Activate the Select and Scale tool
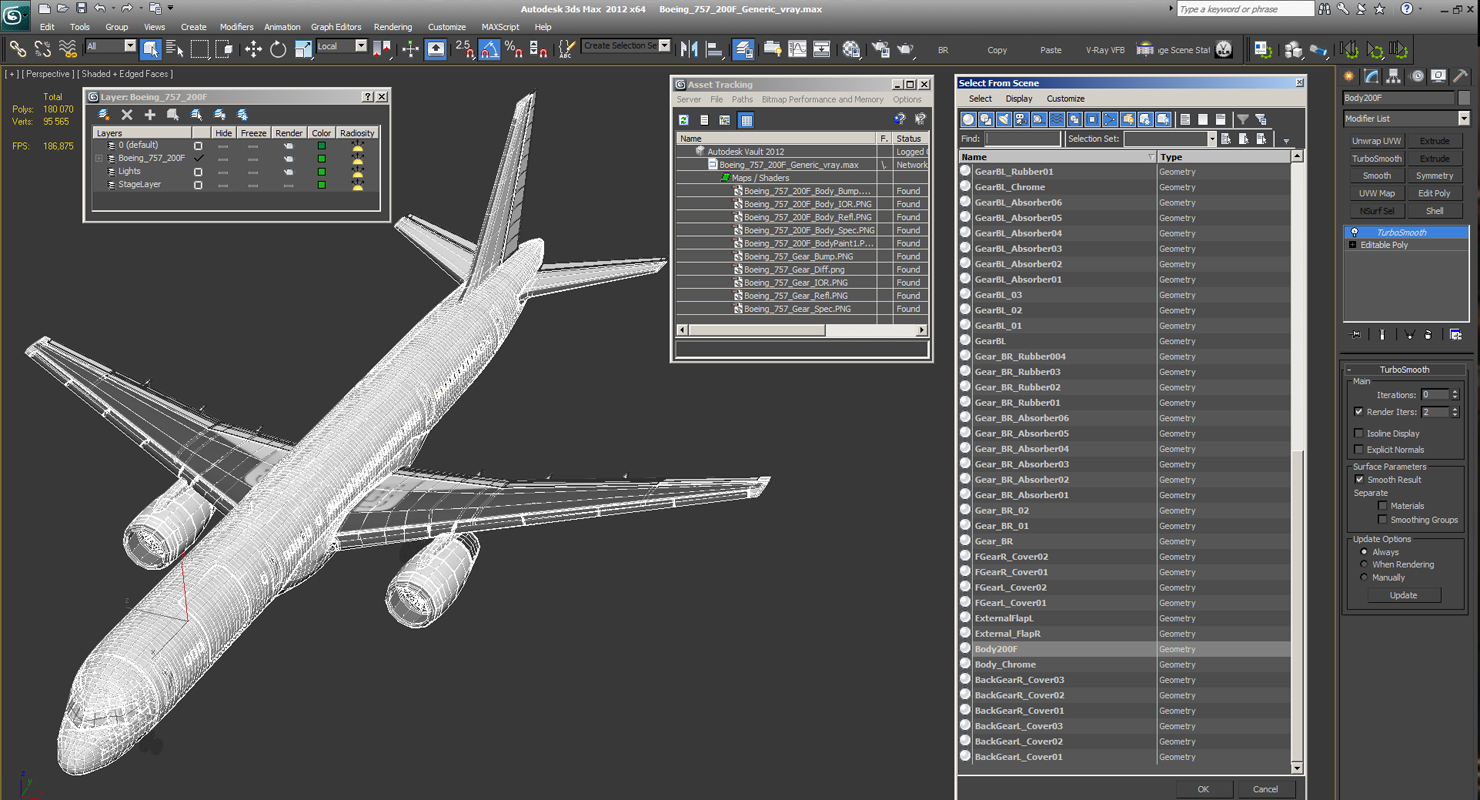Screen dimensions: 1480x800 point(303,48)
